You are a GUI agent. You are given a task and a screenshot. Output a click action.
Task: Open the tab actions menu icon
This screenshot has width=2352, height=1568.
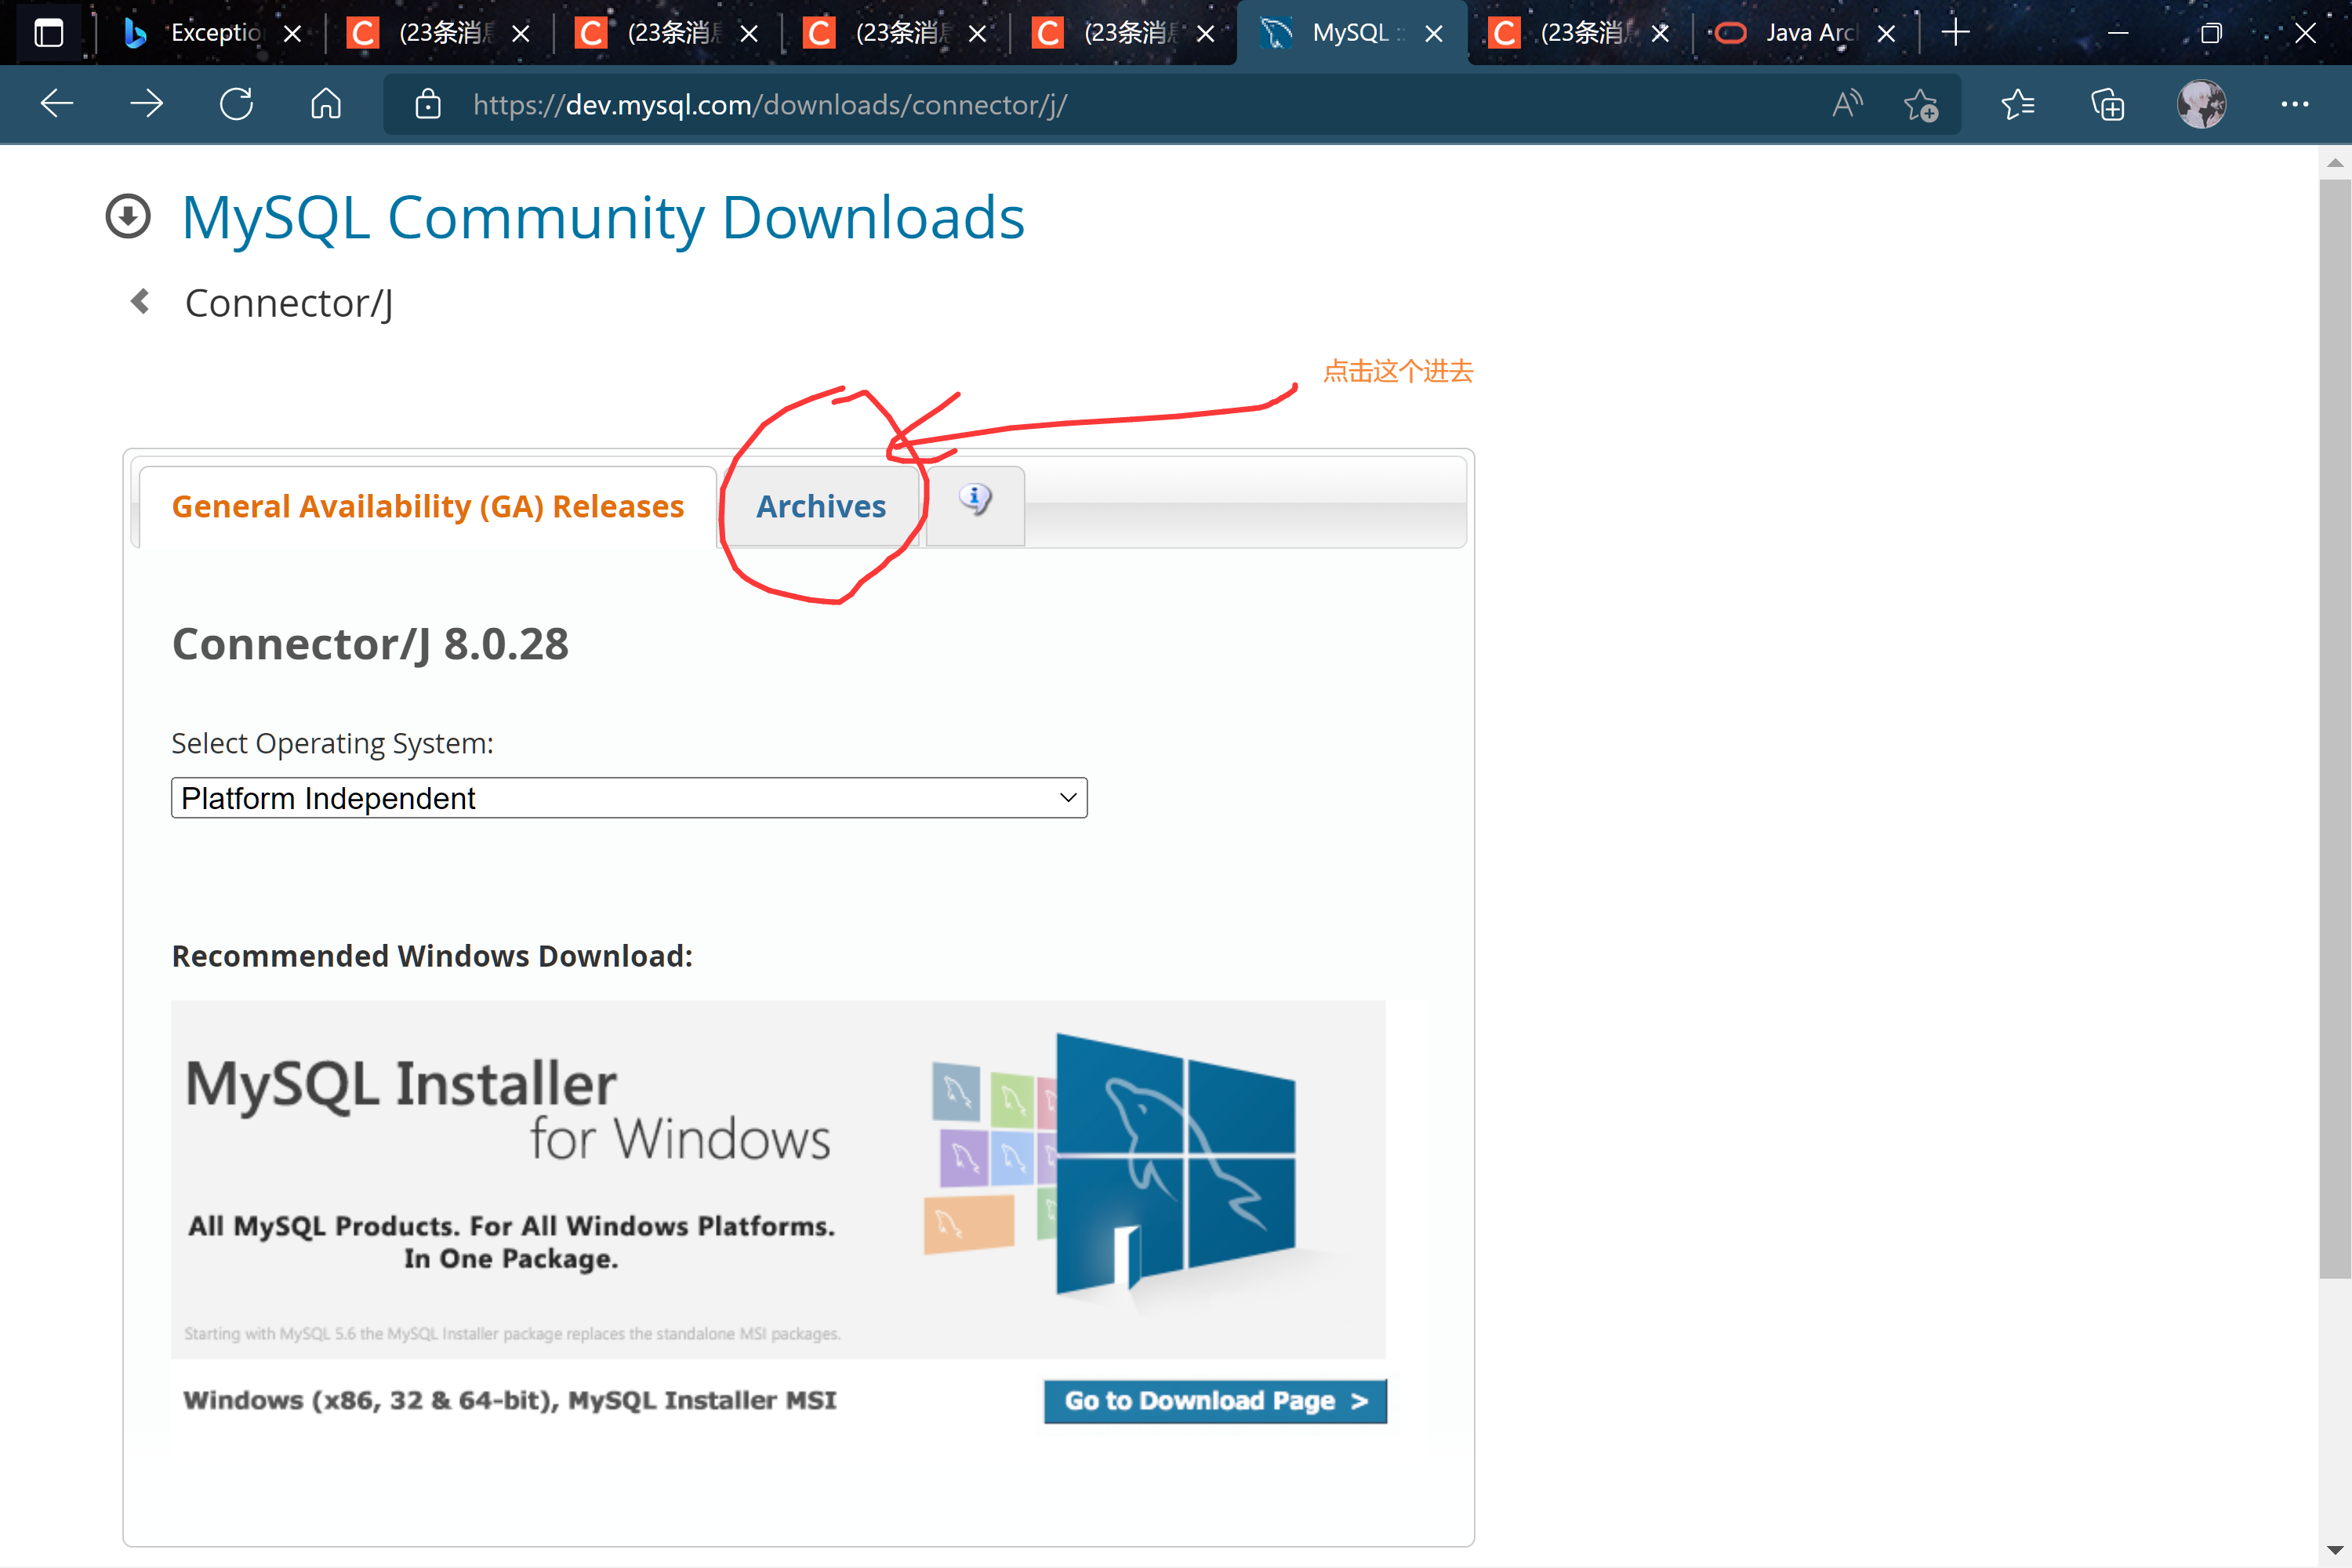48,32
